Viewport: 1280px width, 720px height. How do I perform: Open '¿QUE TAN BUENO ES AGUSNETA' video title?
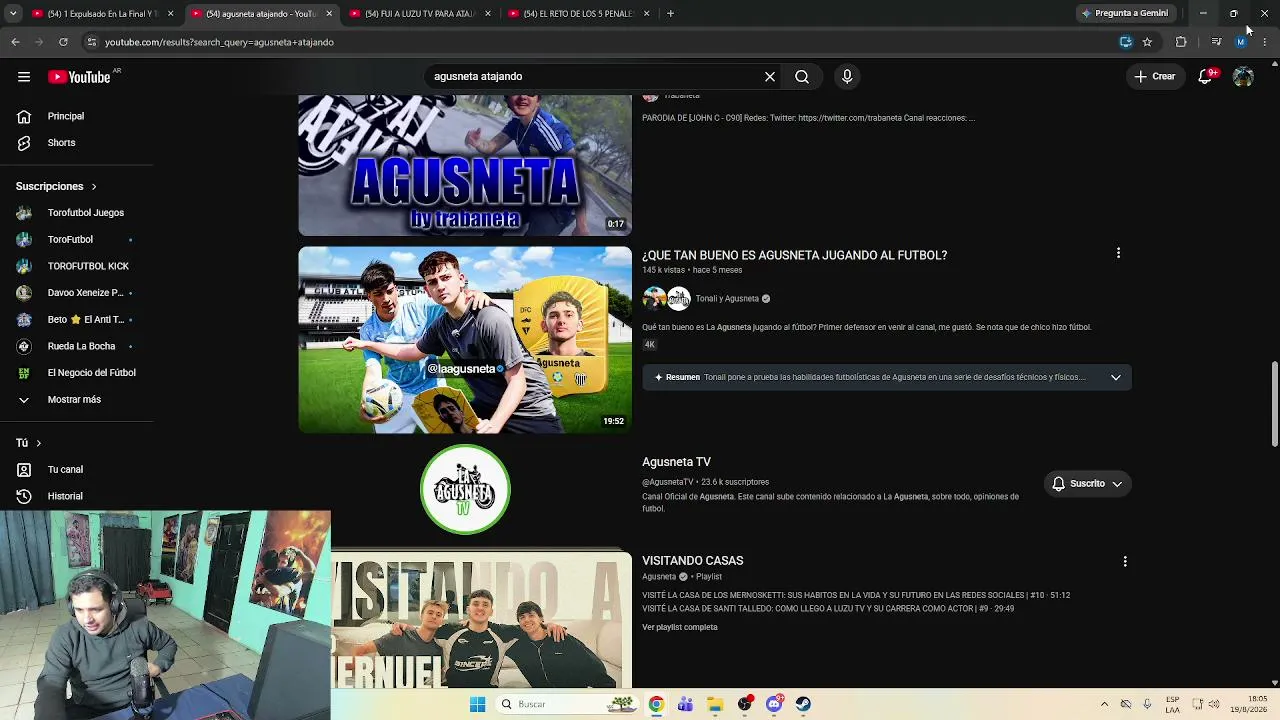pyautogui.click(x=794, y=255)
